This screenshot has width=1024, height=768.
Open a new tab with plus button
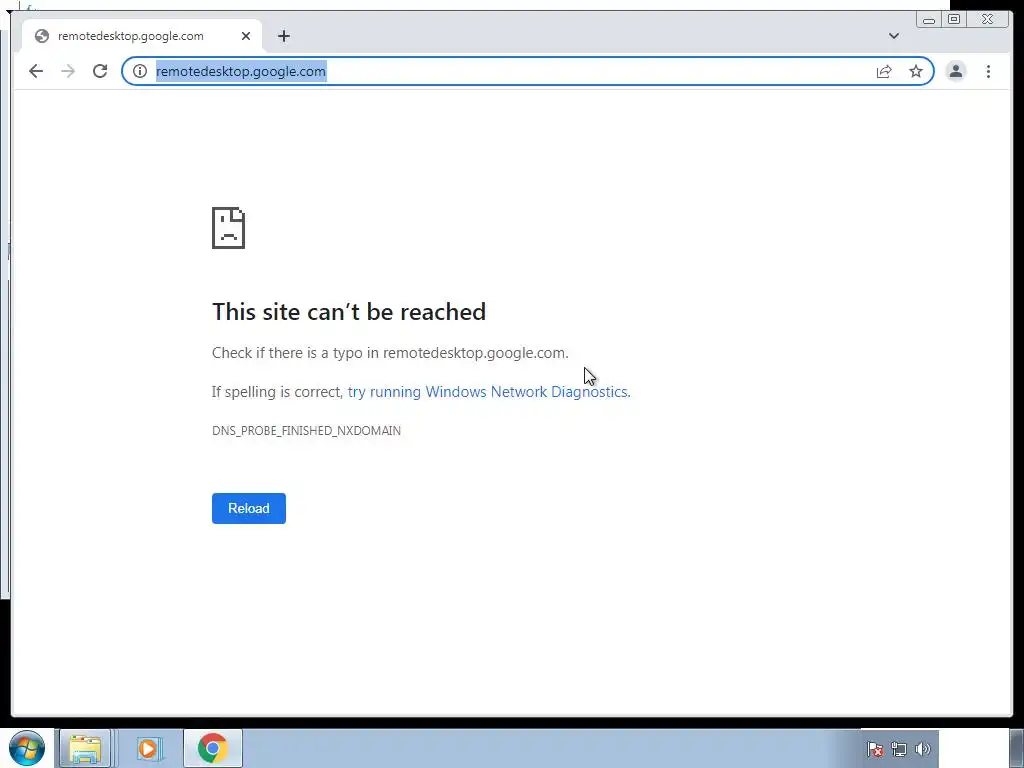coord(283,36)
